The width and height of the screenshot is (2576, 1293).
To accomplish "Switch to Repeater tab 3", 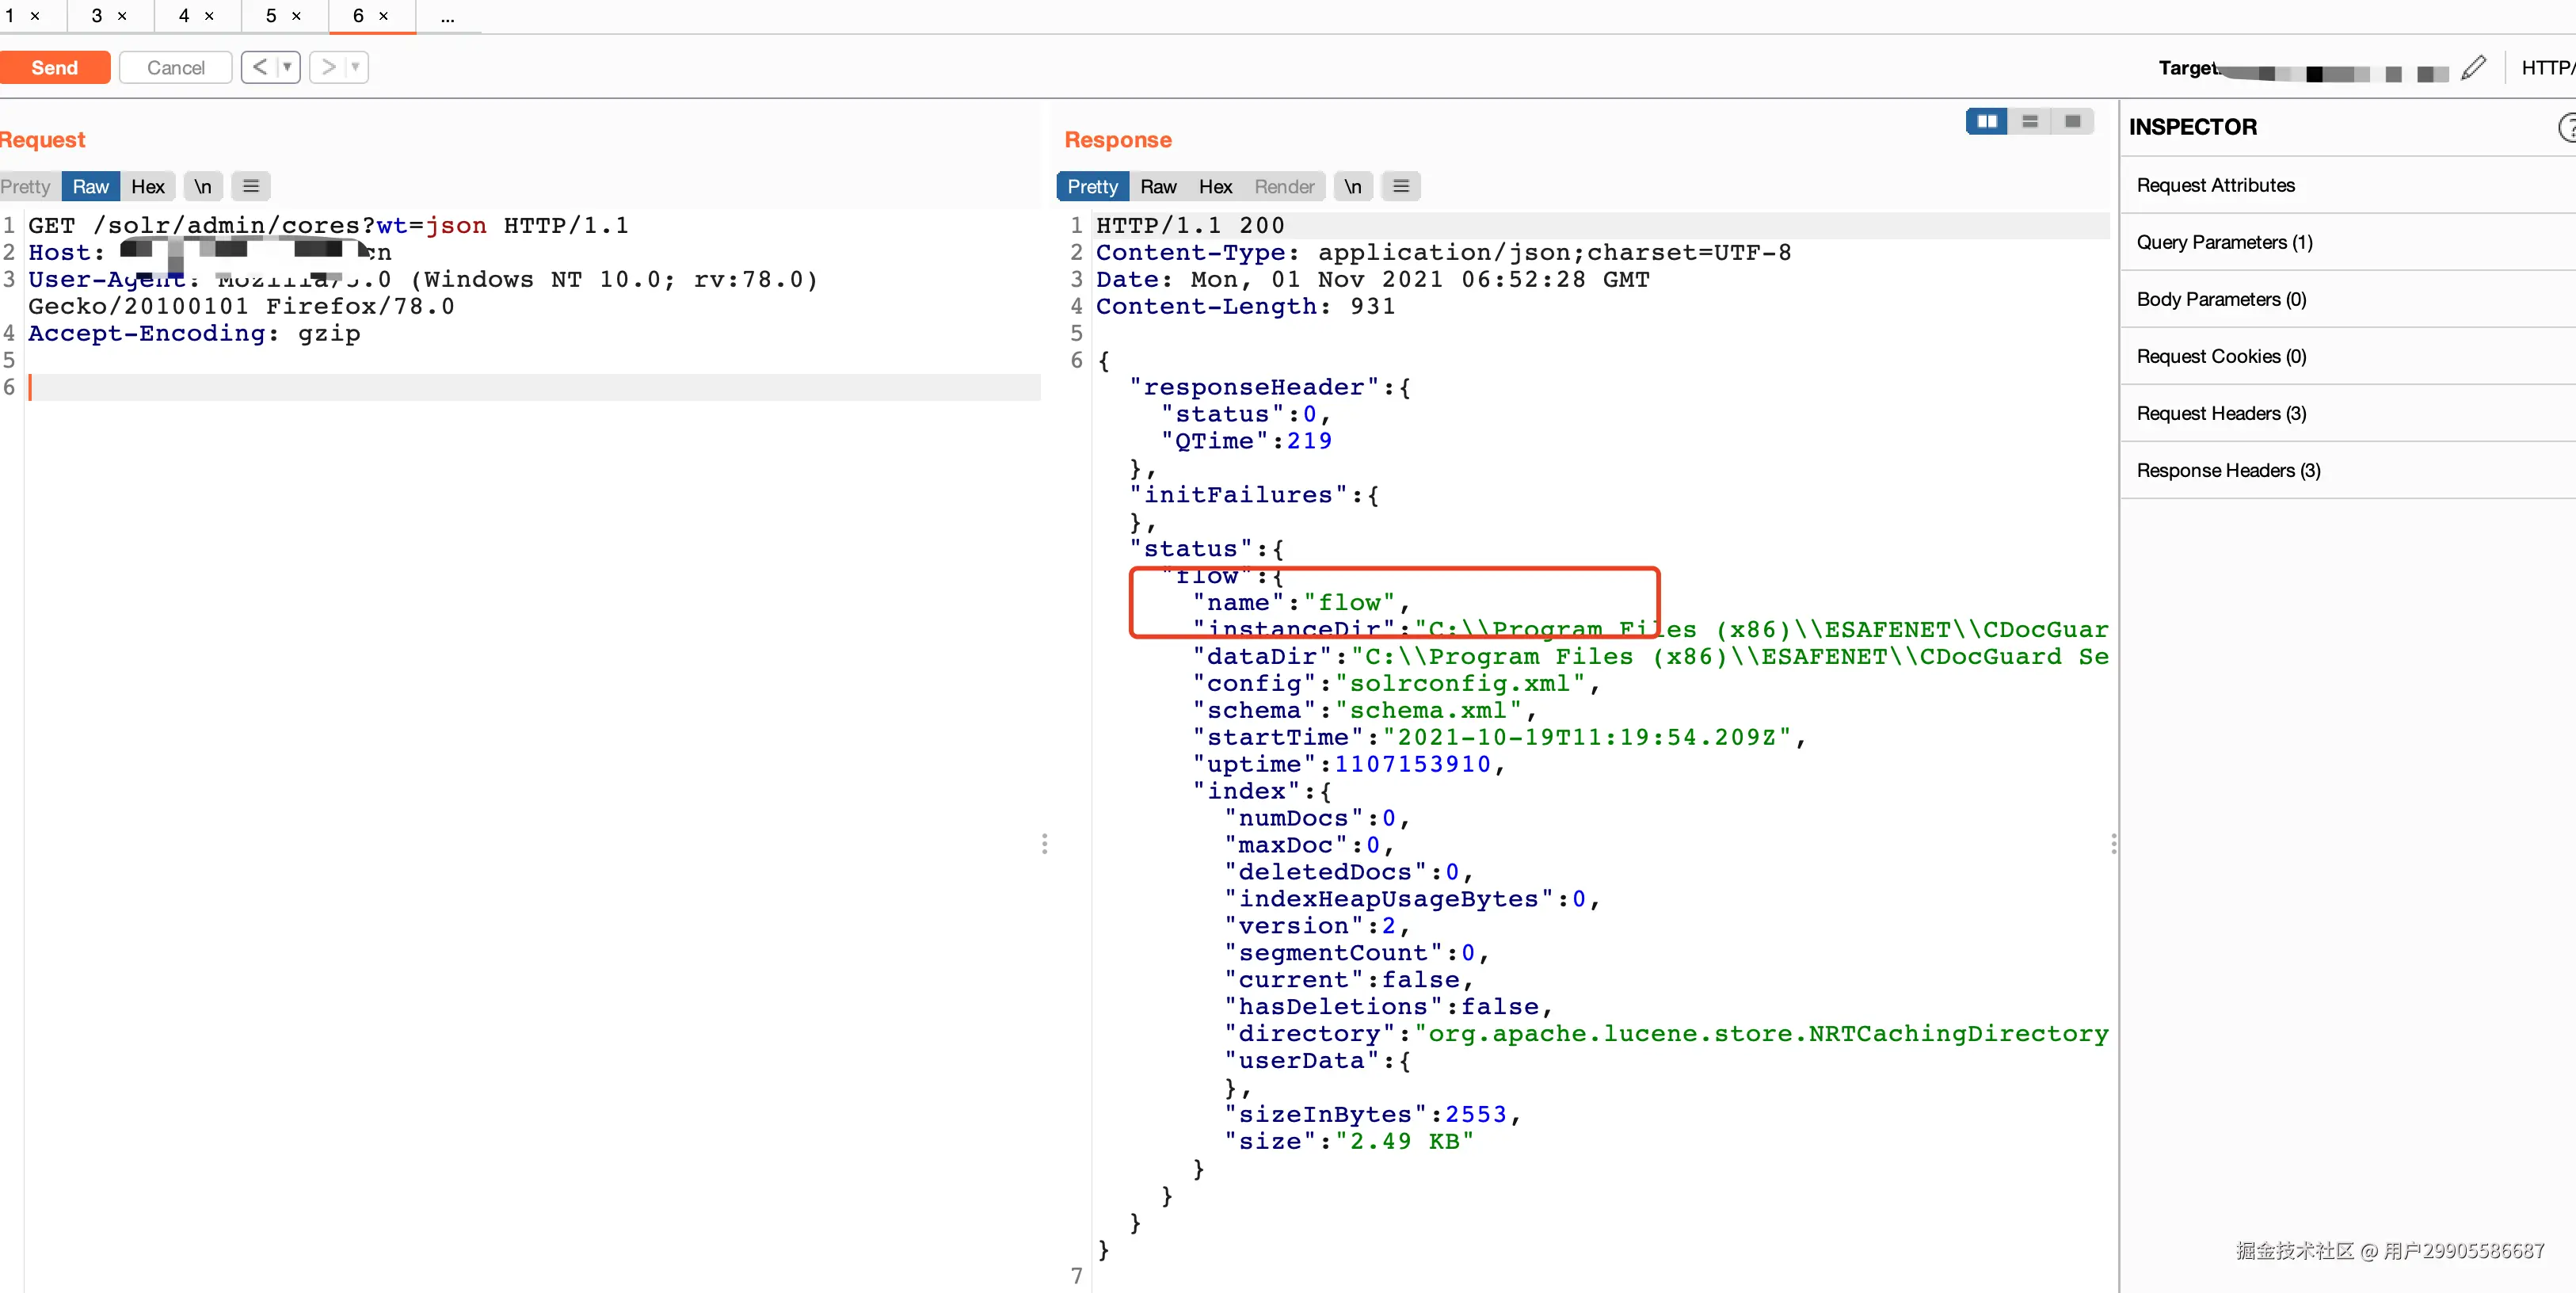I will (x=97, y=16).
